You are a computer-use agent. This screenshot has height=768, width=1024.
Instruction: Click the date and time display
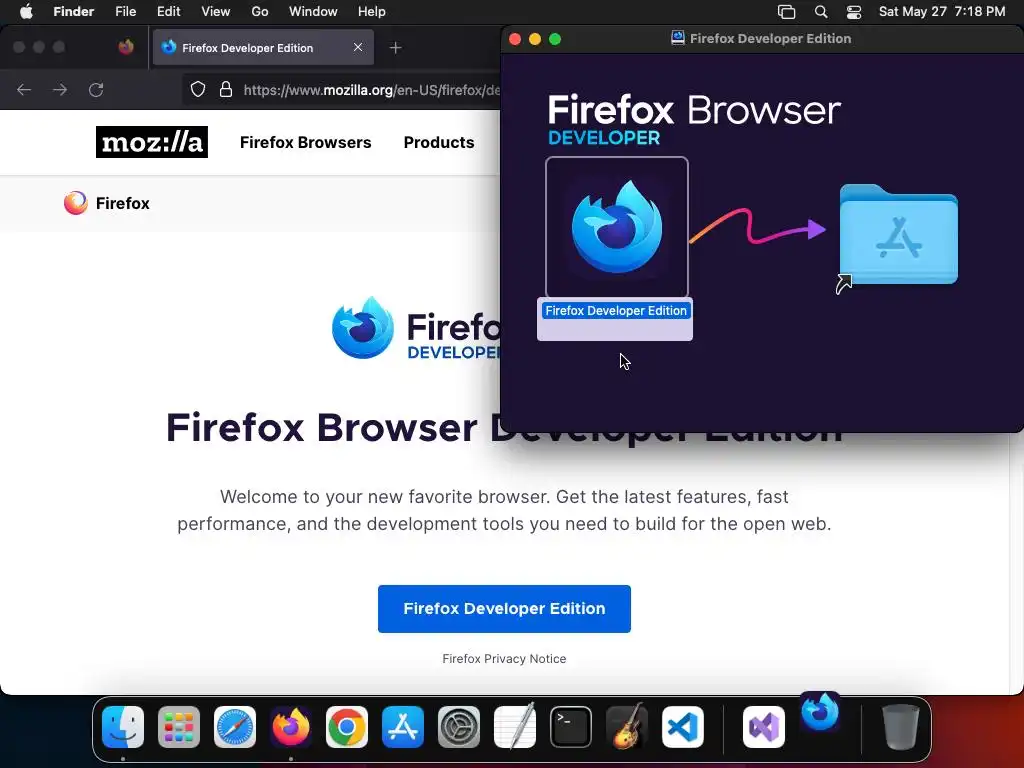click(x=942, y=12)
